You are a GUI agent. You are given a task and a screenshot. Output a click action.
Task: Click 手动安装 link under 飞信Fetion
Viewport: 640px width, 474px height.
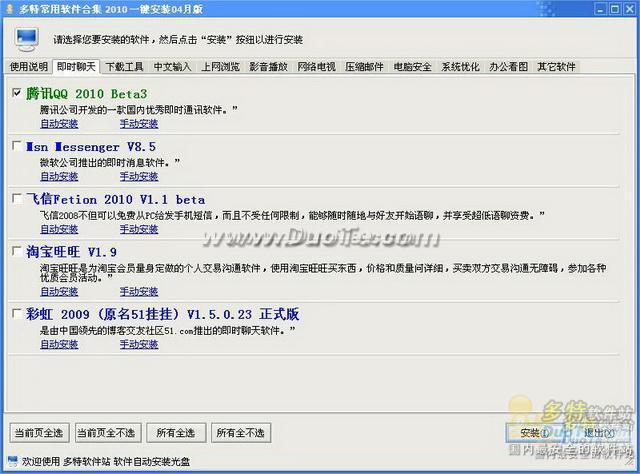[139, 229]
